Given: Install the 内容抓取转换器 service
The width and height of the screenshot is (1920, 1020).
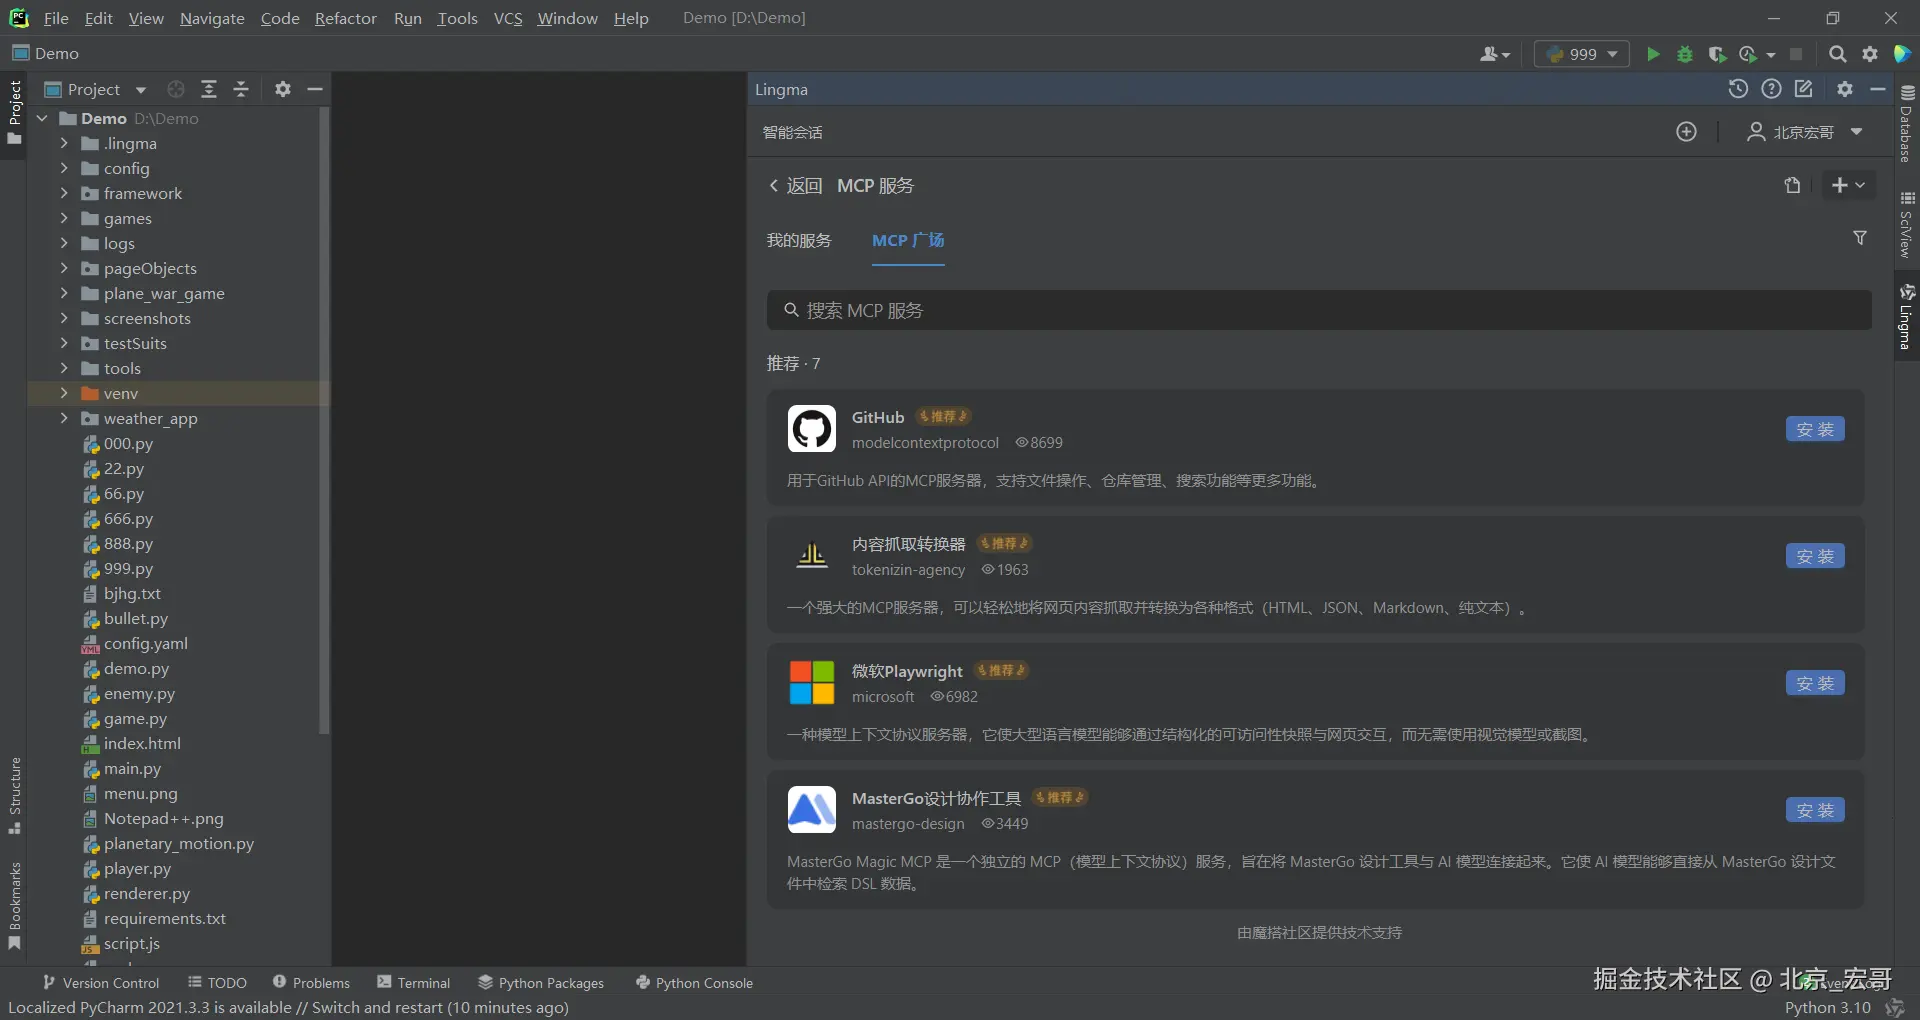Looking at the screenshot, I should coord(1815,556).
